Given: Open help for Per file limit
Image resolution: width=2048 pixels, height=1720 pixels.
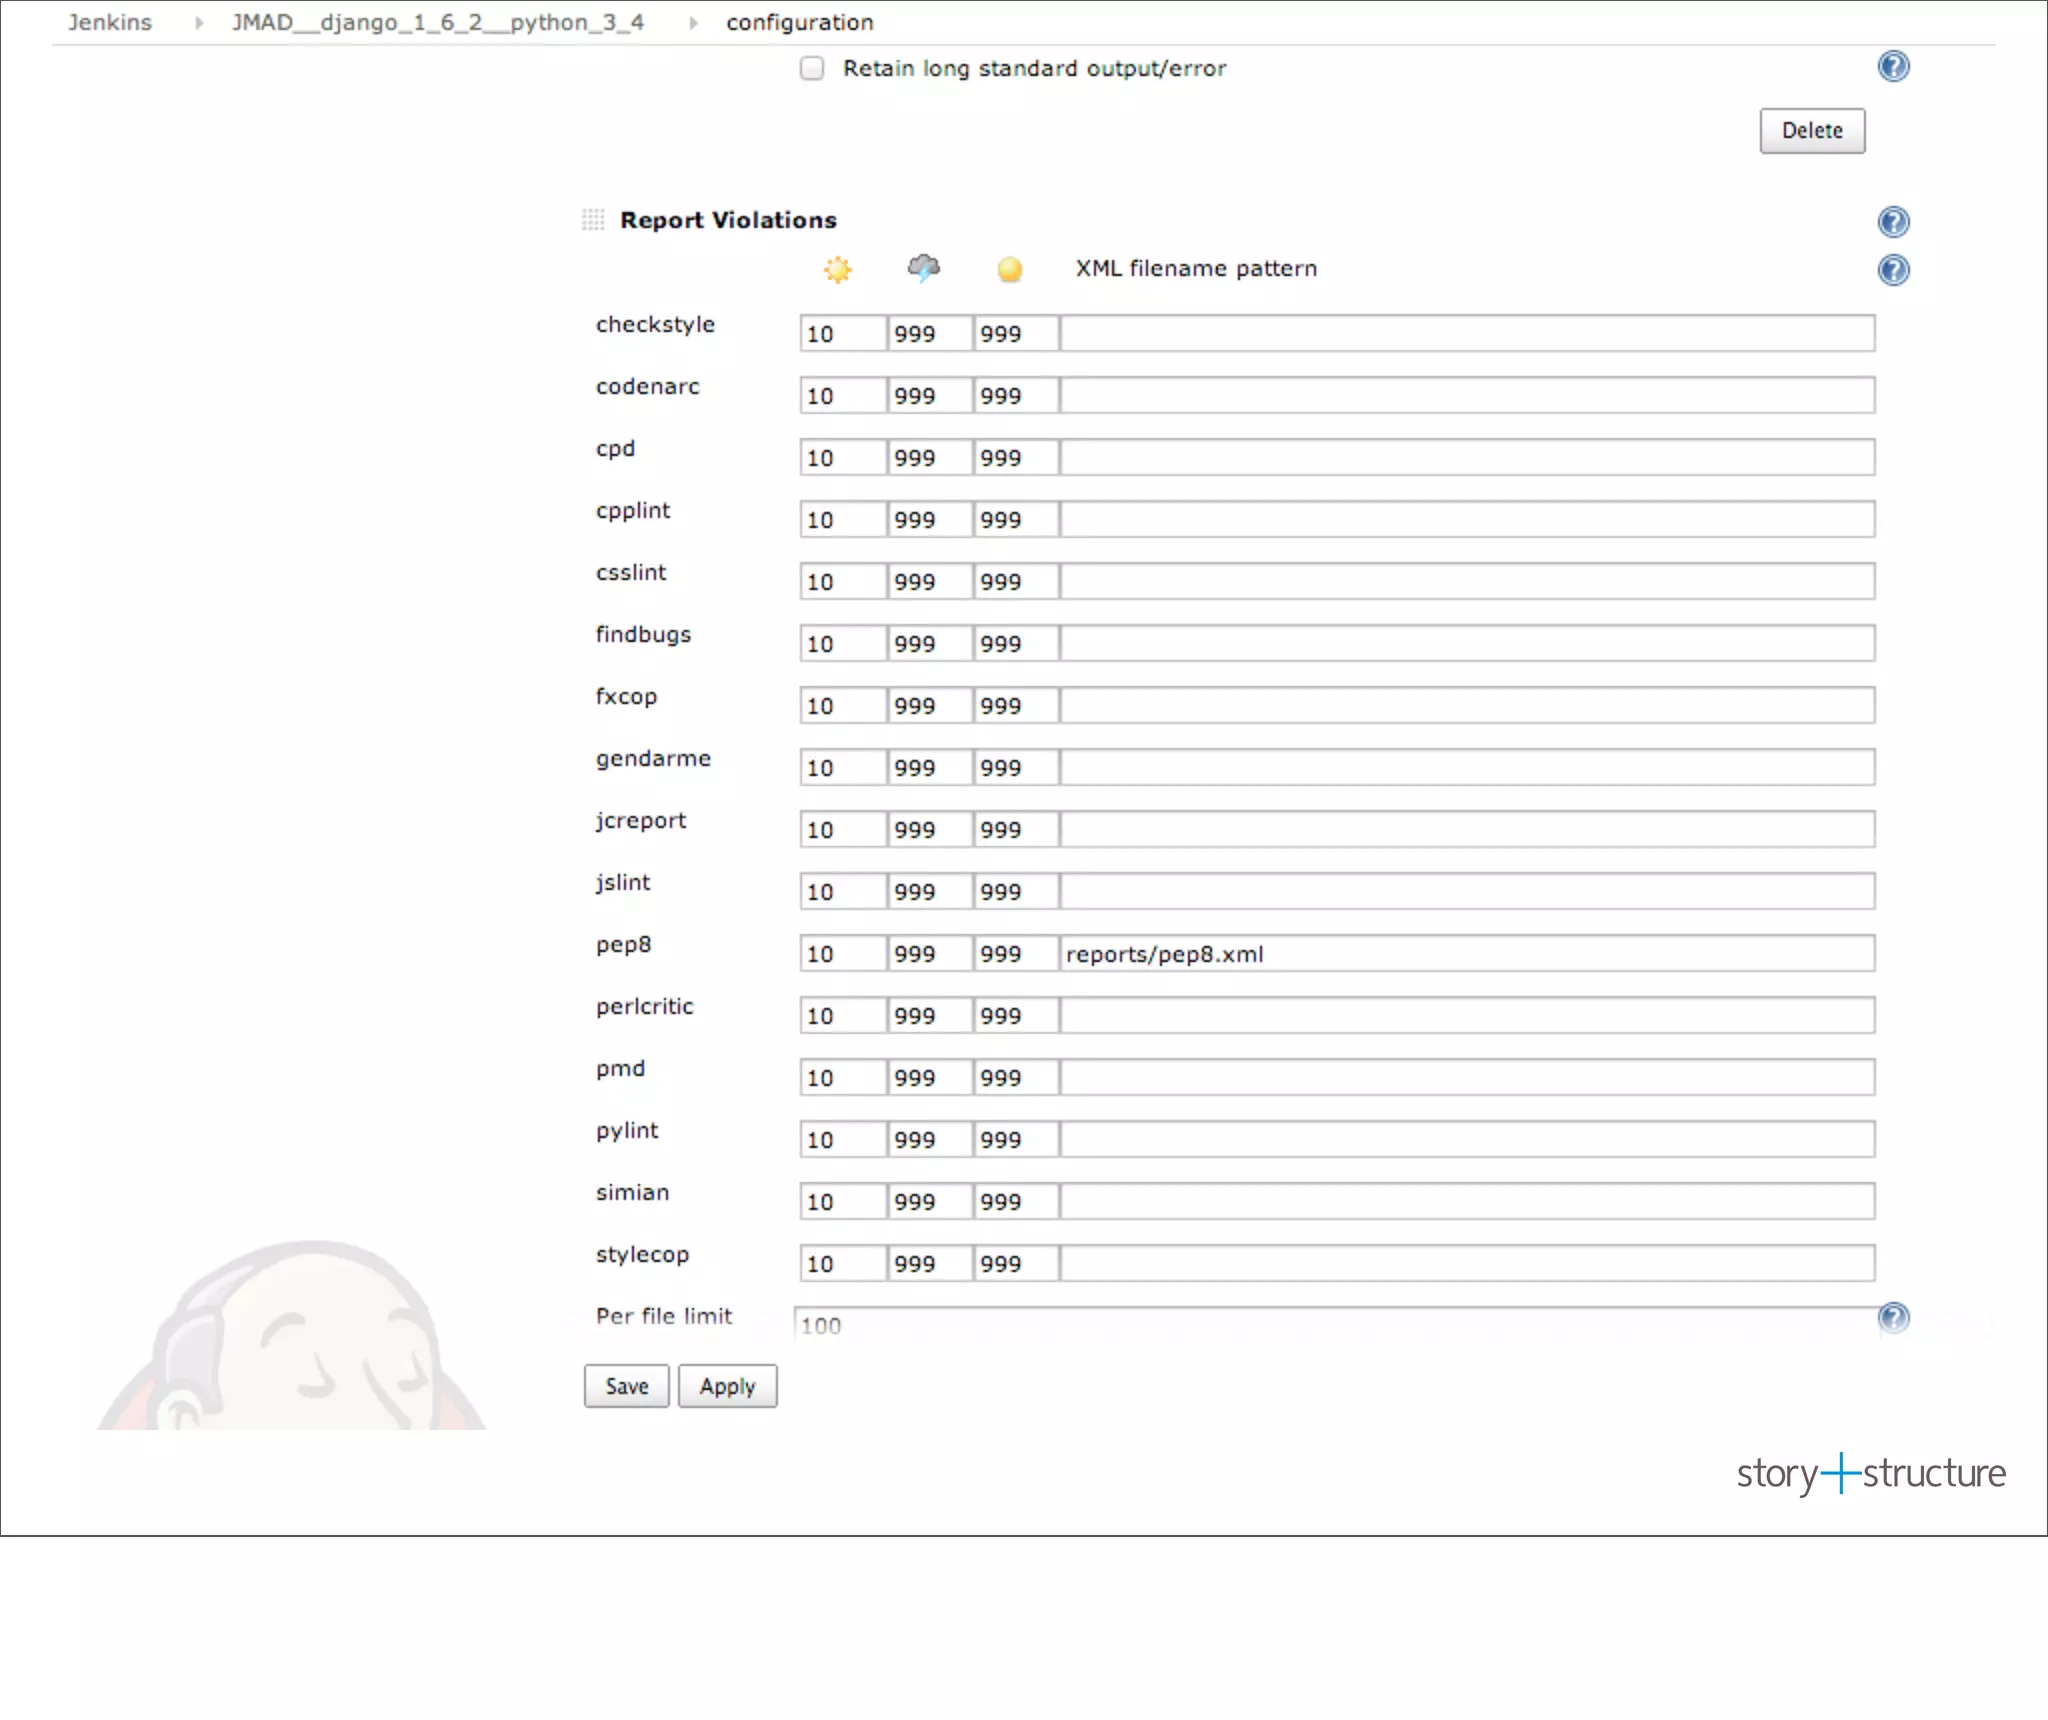Looking at the screenshot, I should (1893, 1318).
